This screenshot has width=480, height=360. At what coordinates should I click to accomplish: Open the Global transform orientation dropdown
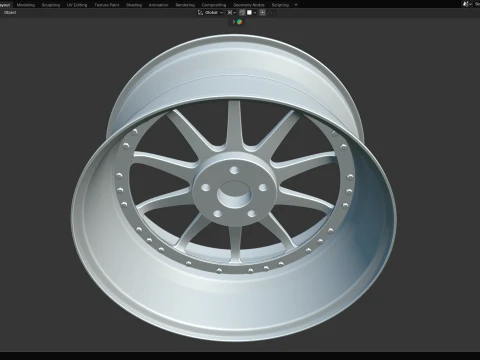pyautogui.click(x=210, y=13)
